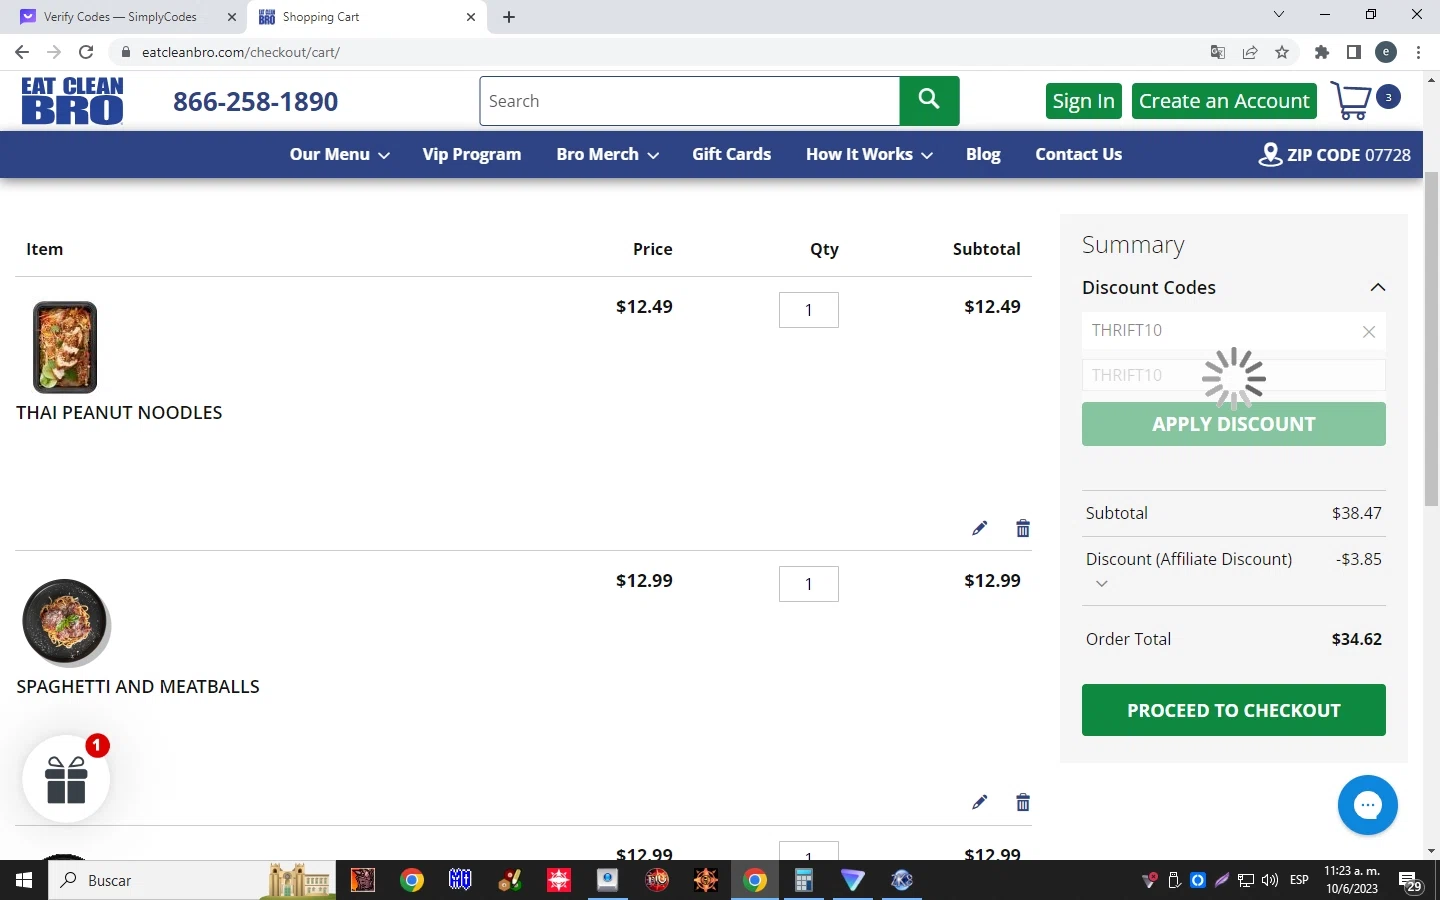Click the browser address bar URL
The width and height of the screenshot is (1440, 900).
[x=241, y=52]
